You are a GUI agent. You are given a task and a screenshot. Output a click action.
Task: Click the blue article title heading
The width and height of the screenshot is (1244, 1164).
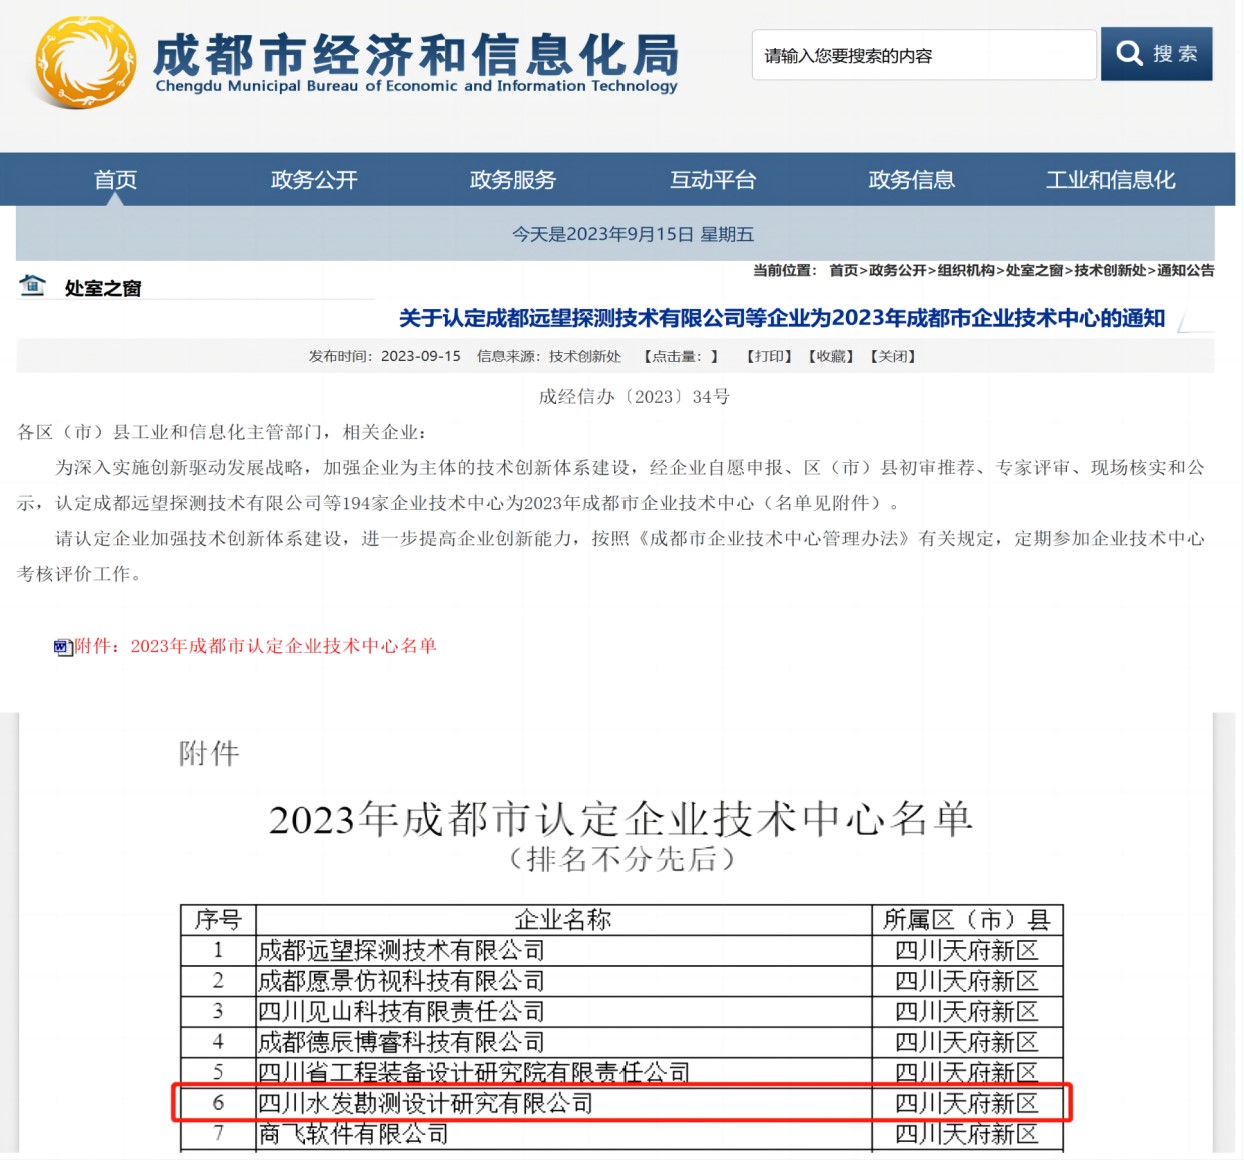click(x=781, y=318)
